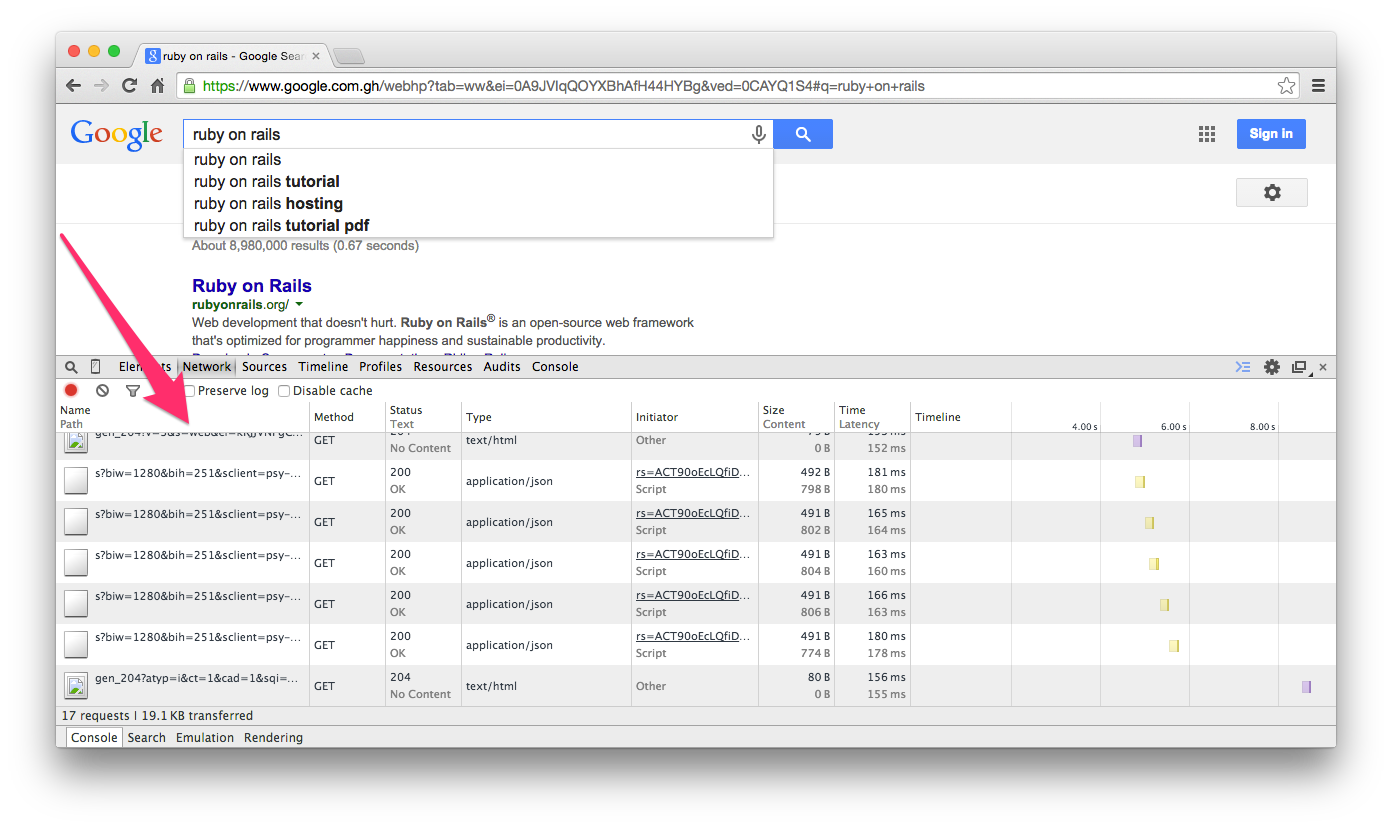The height and width of the screenshot is (828, 1392).
Task: Click the green lock security icon
Action: coord(190,86)
